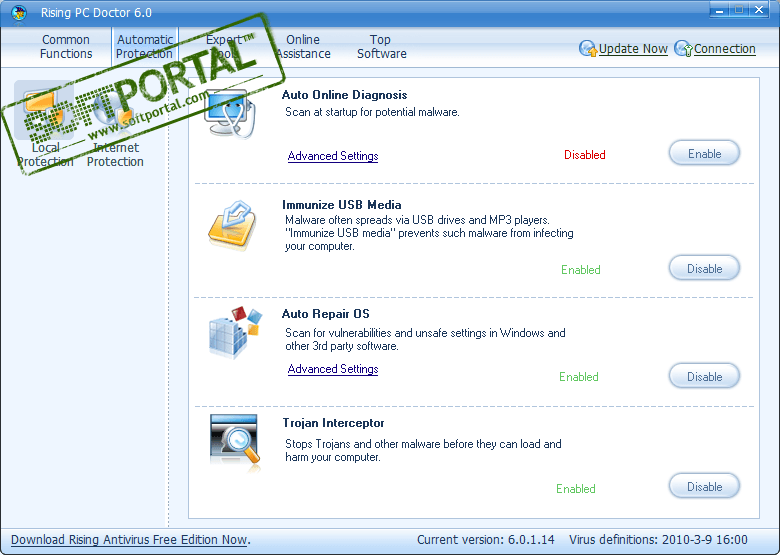Disable Immunize USB Media
This screenshot has height=555, width=780.
tap(704, 269)
